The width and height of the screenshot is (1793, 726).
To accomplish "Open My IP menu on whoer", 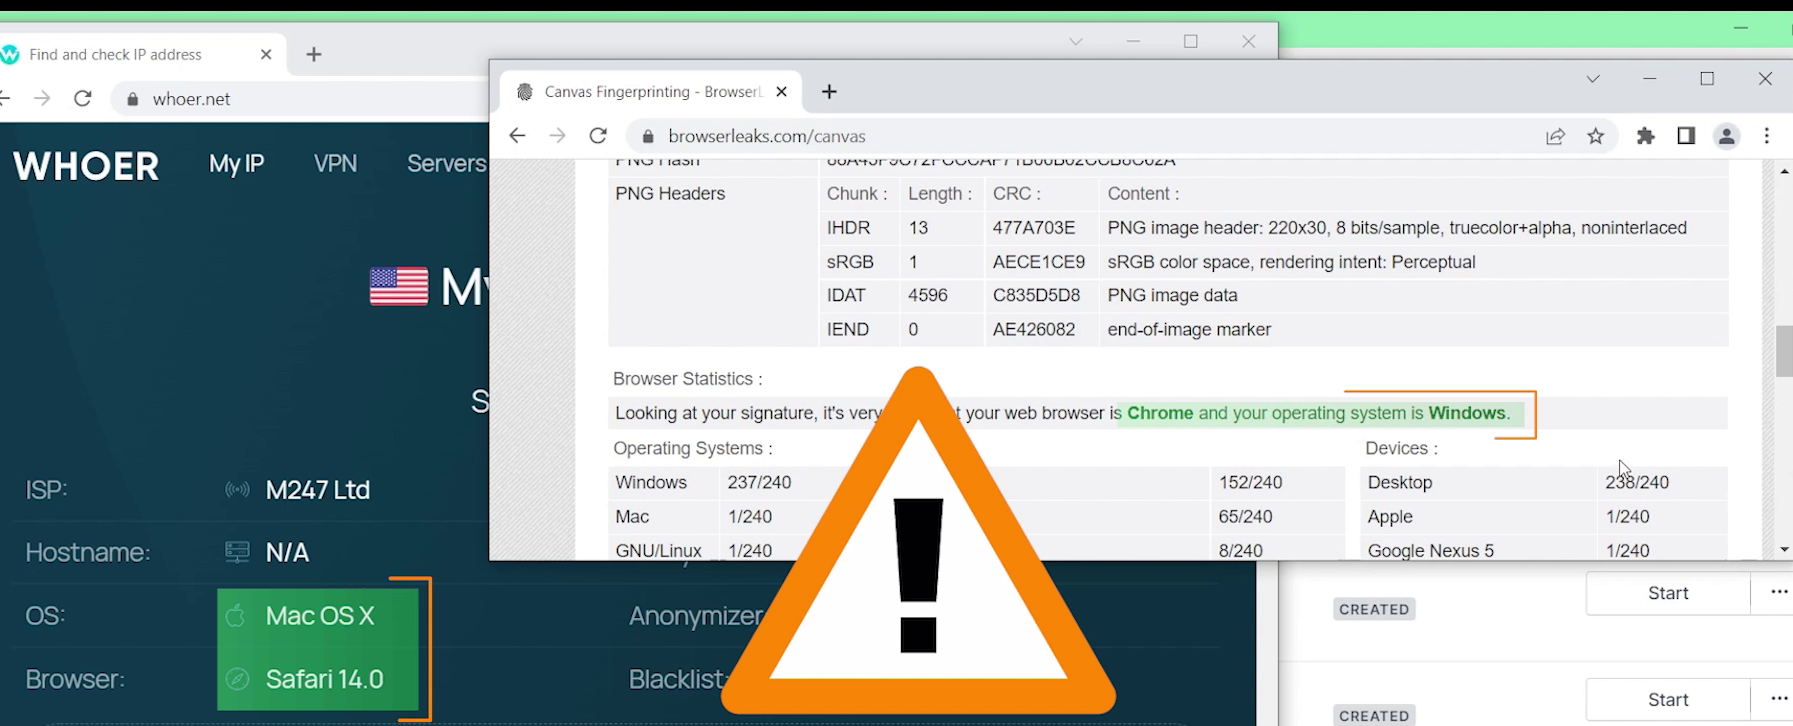I will click(x=236, y=163).
